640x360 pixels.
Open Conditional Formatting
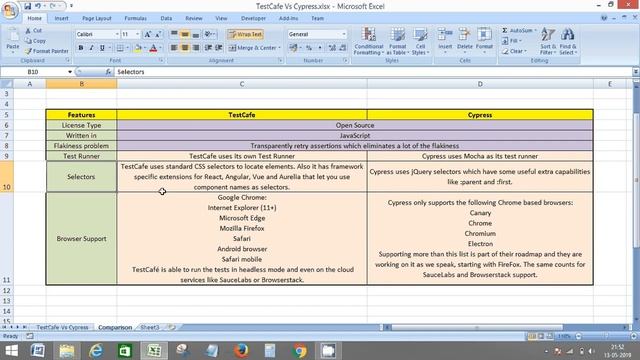369,41
